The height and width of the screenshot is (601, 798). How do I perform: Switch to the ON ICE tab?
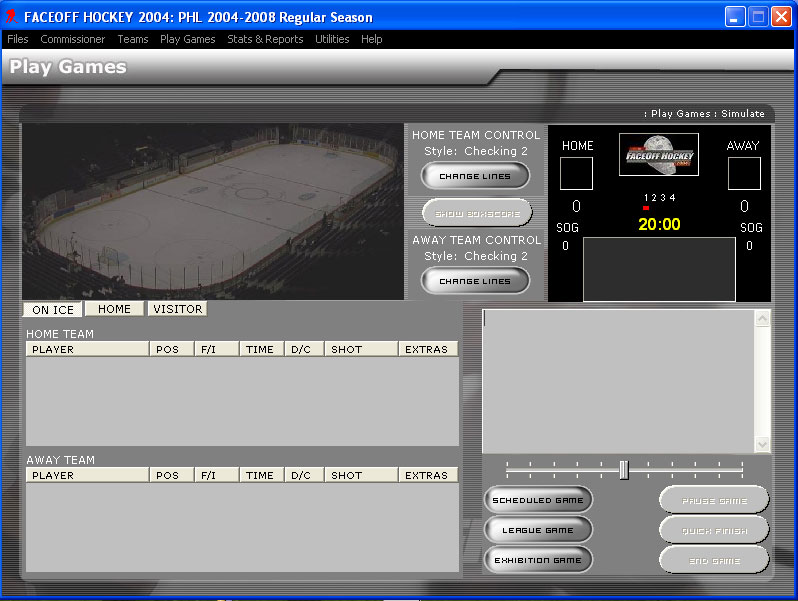53,309
